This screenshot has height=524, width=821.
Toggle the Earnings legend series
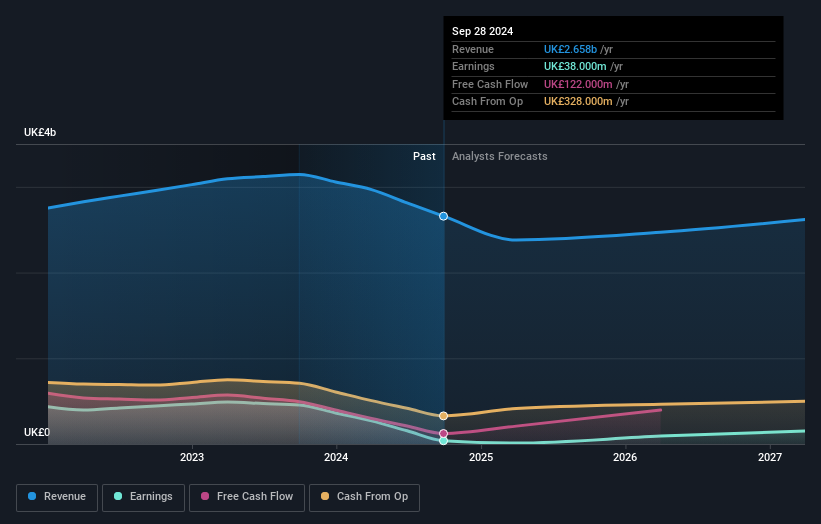click(143, 497)
